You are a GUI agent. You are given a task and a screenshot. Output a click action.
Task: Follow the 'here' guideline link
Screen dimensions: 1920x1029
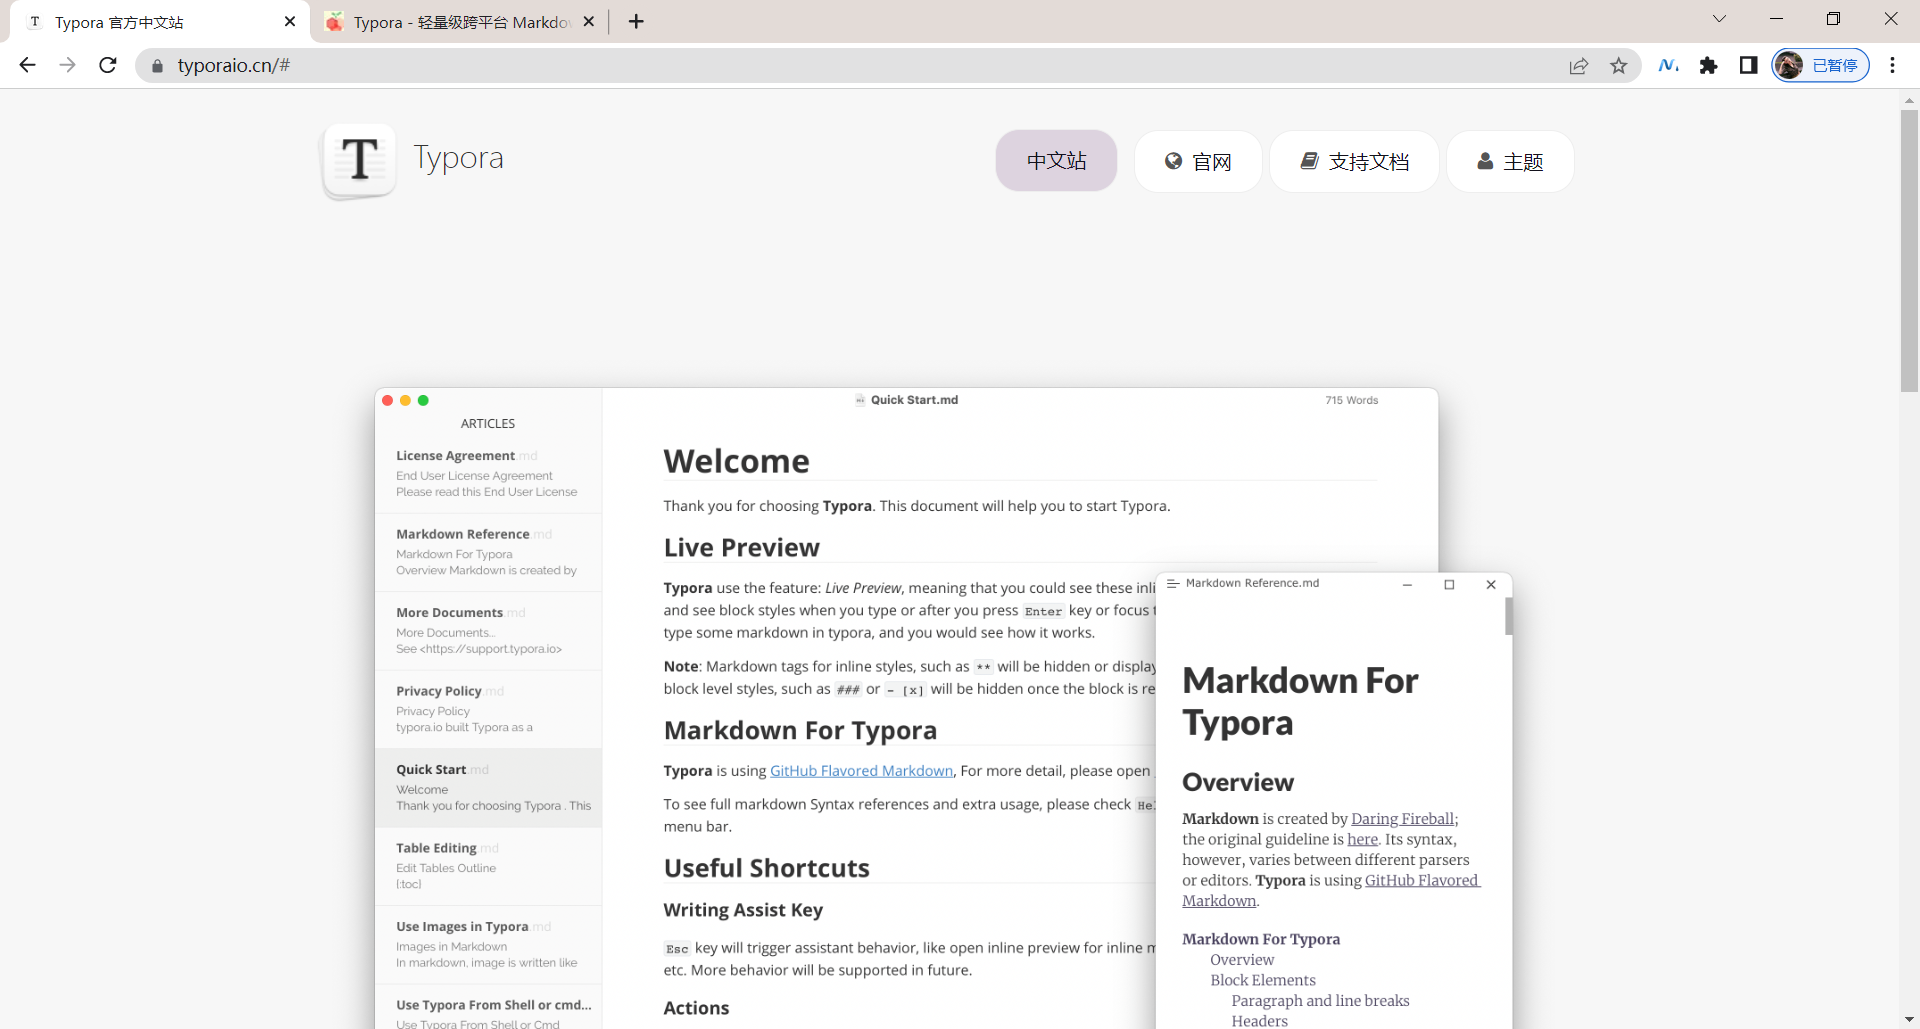[1362, 840]
